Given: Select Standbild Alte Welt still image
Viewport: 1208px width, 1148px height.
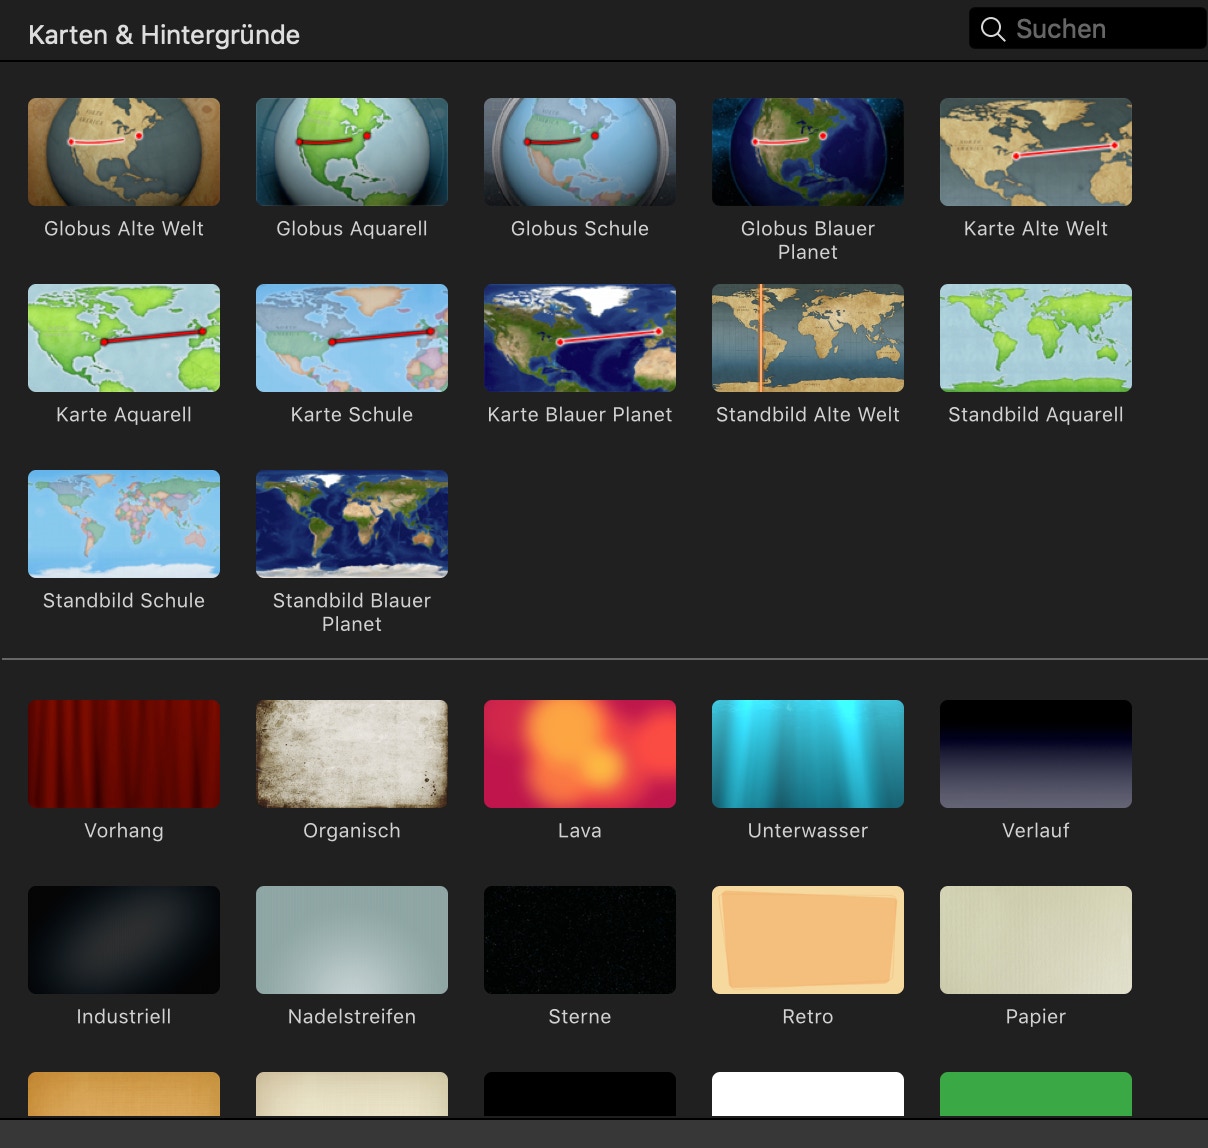Looking at the screenshot, I should click(x=808, y=338).
